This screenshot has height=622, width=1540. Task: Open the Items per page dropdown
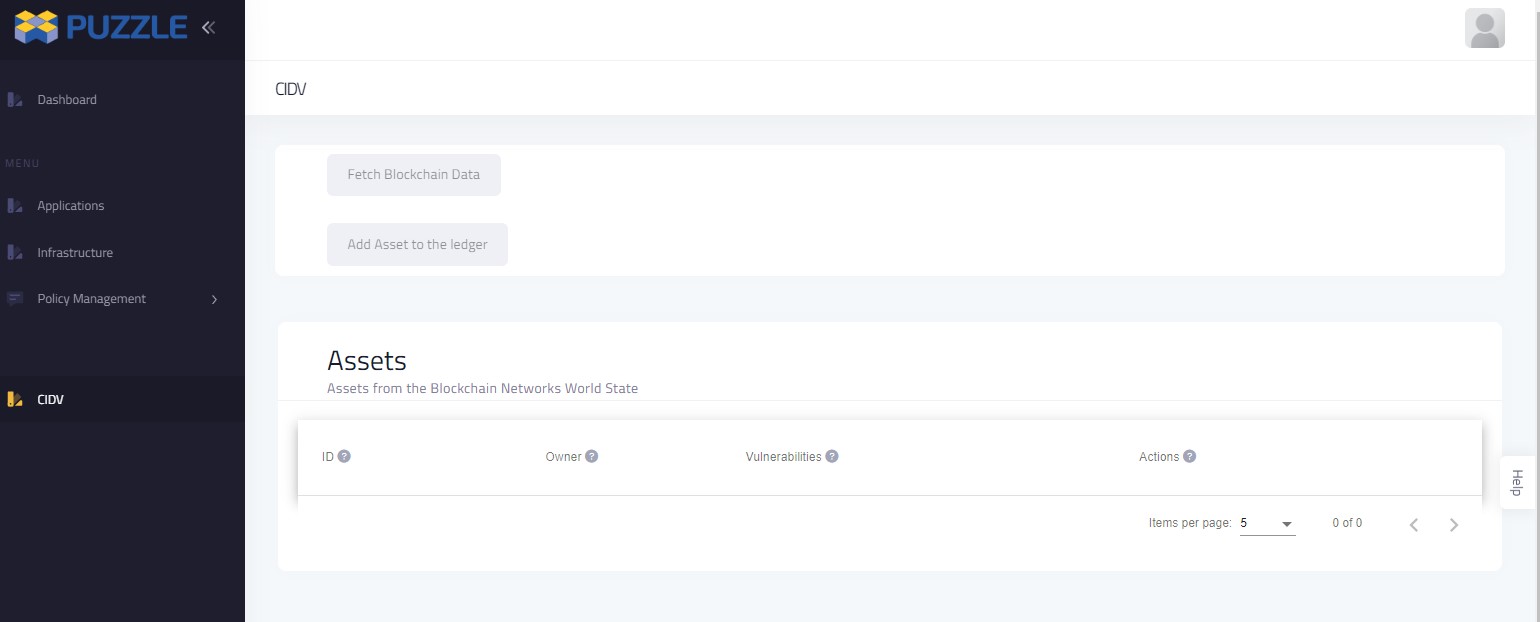[x=1267, y=523]
